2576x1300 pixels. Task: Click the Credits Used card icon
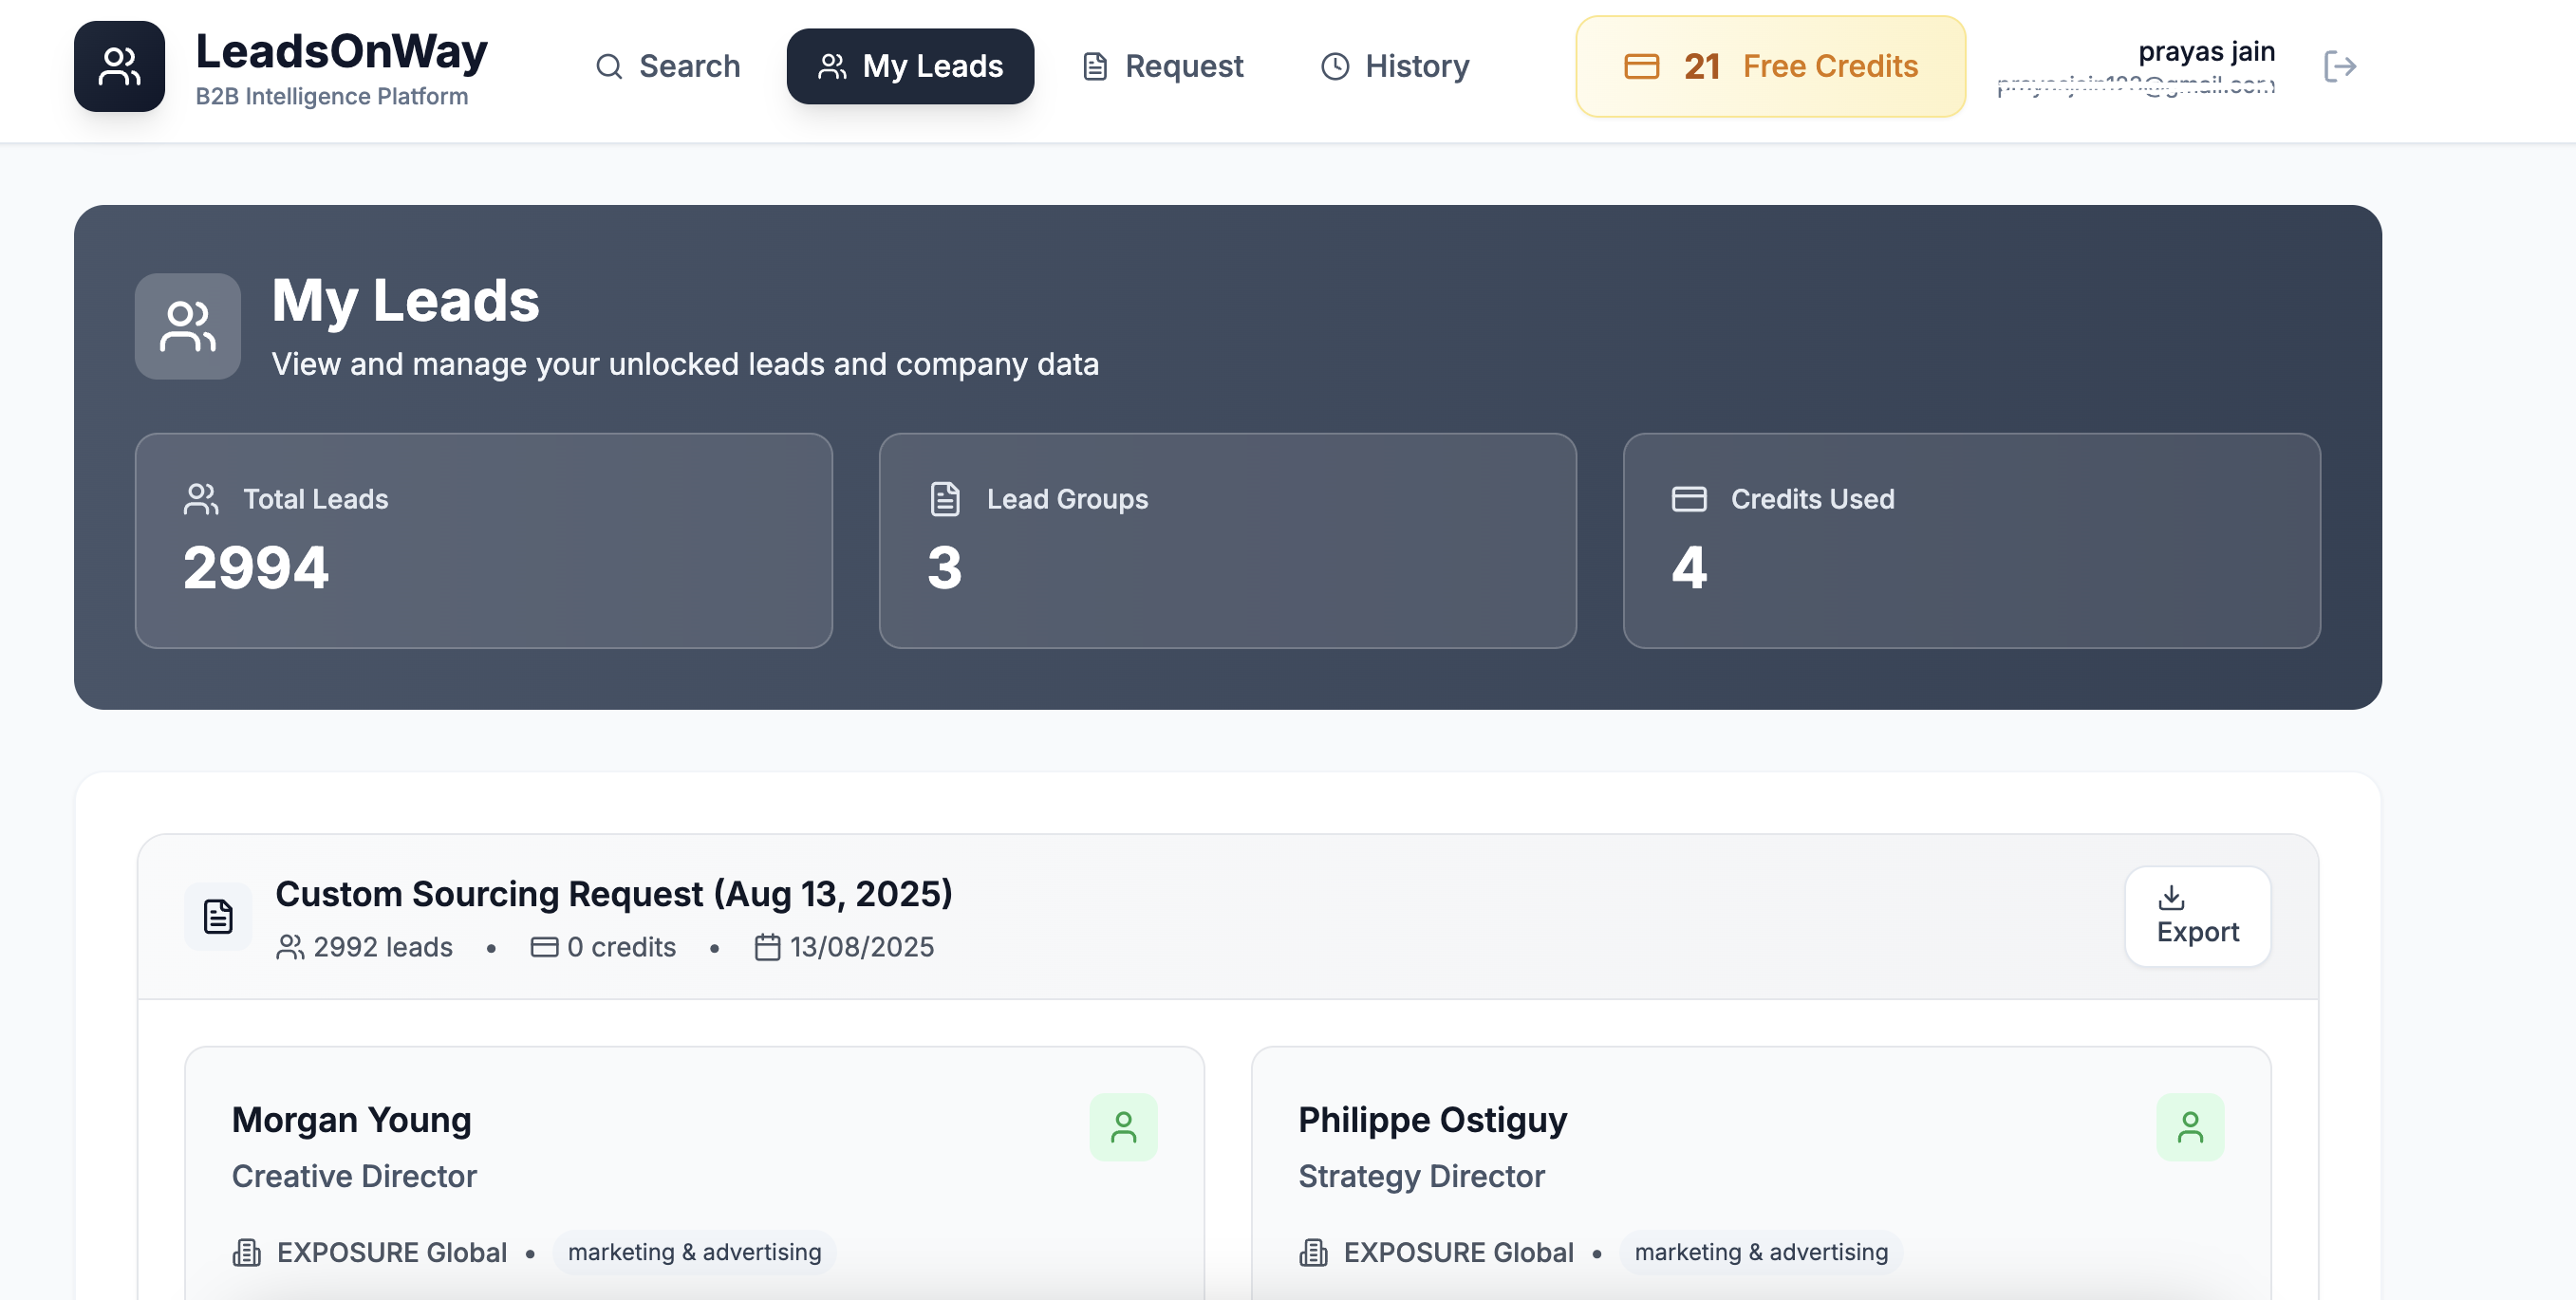point(1689,499)
